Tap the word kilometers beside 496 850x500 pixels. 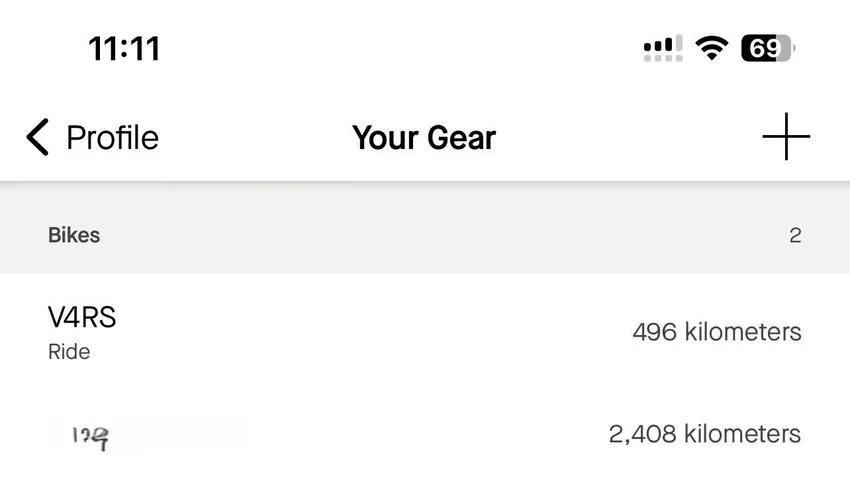click(743, 332)
